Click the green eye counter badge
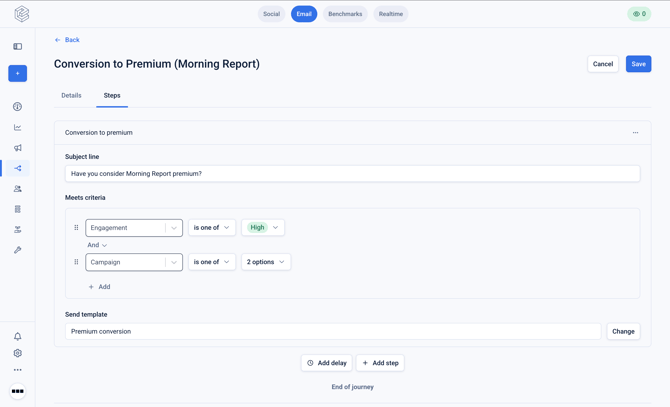The image size is (670, 407). pos(639,14)
